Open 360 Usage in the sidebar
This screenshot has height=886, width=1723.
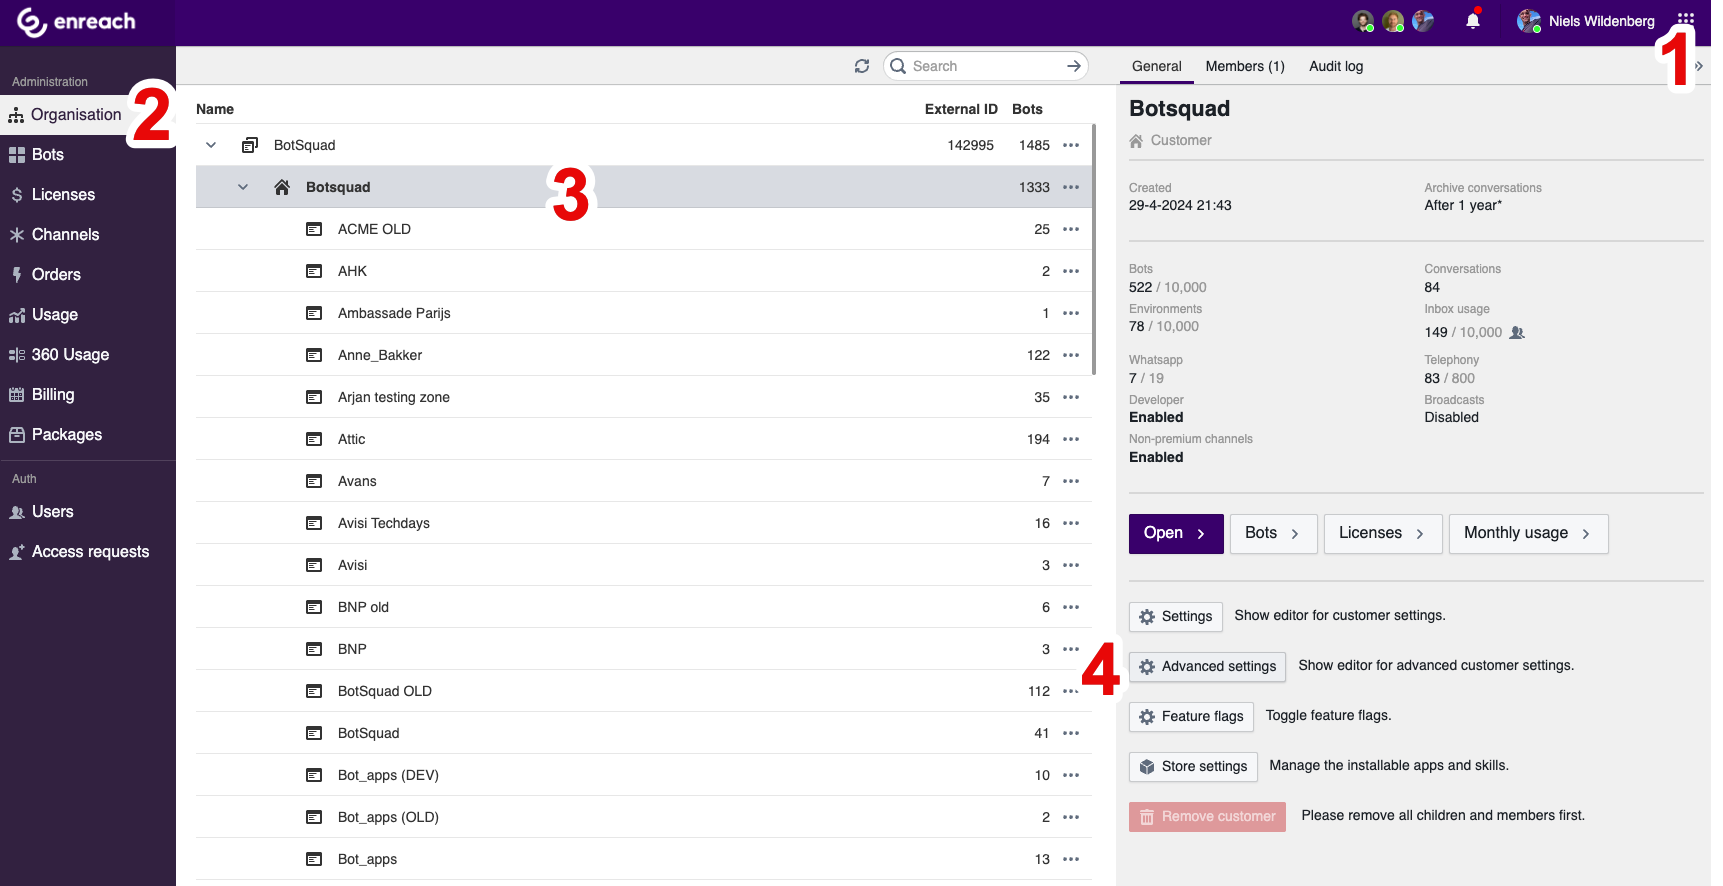pos(70,355)
